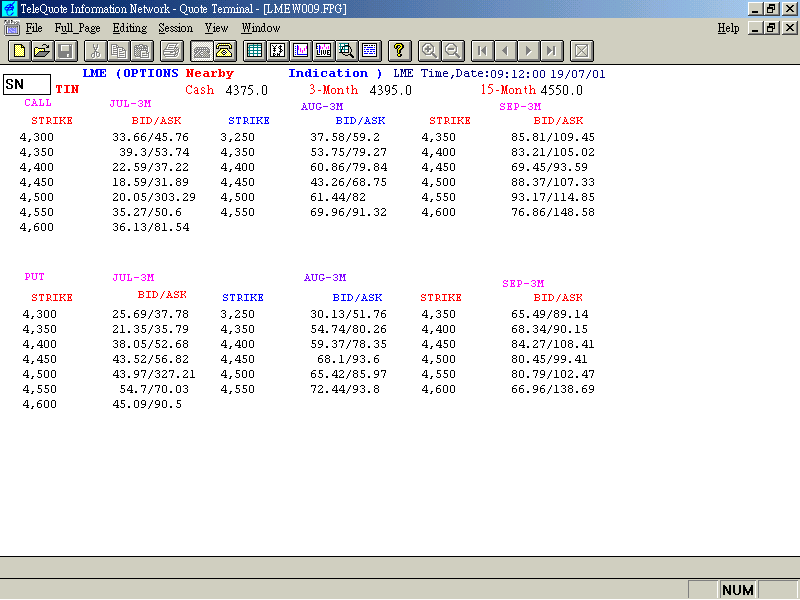Cut selection with the scissors icon
The width and height of the screenshot is (800, 600).
(x=95, y=51)
